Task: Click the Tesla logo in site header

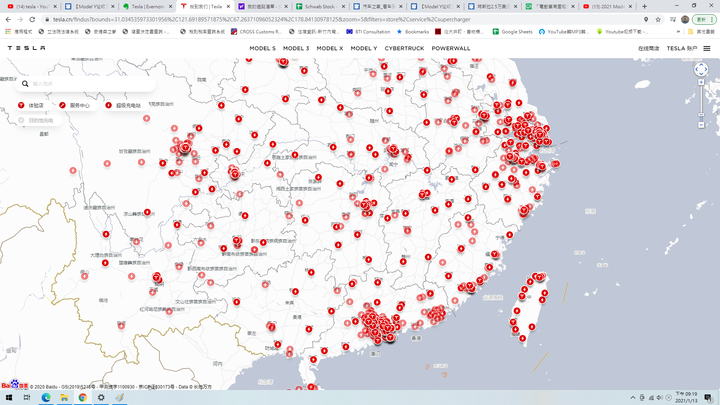Action: click(26, 48)
